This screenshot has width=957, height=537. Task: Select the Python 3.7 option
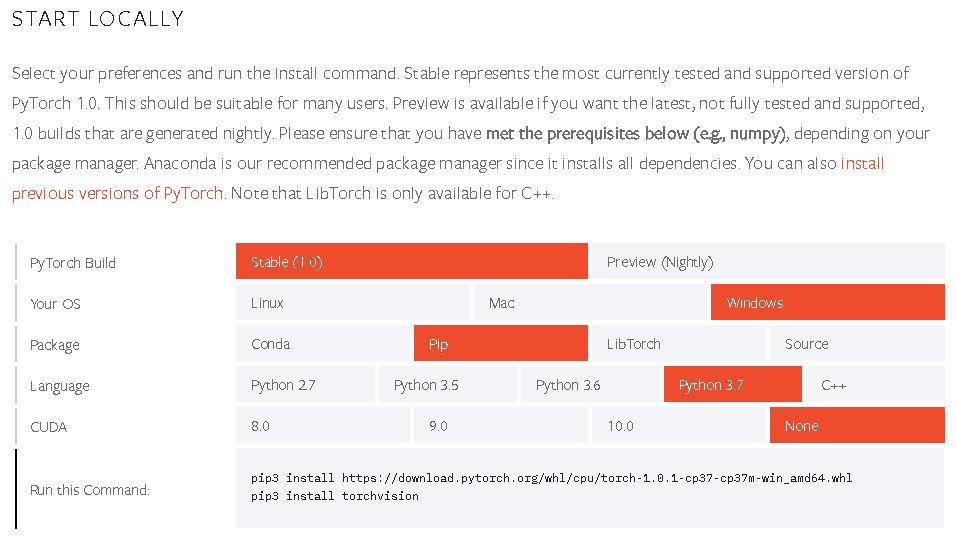tap(732, 385)
